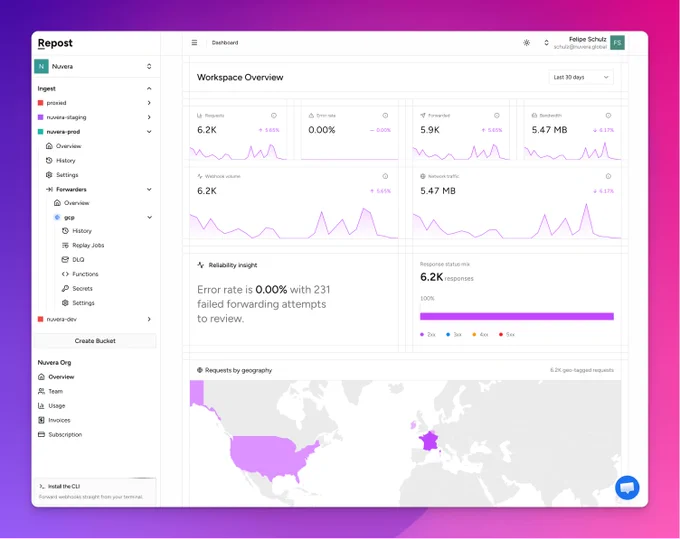
Task: Click the 2xx purple legend dot
Action: [x=422, y=334]
